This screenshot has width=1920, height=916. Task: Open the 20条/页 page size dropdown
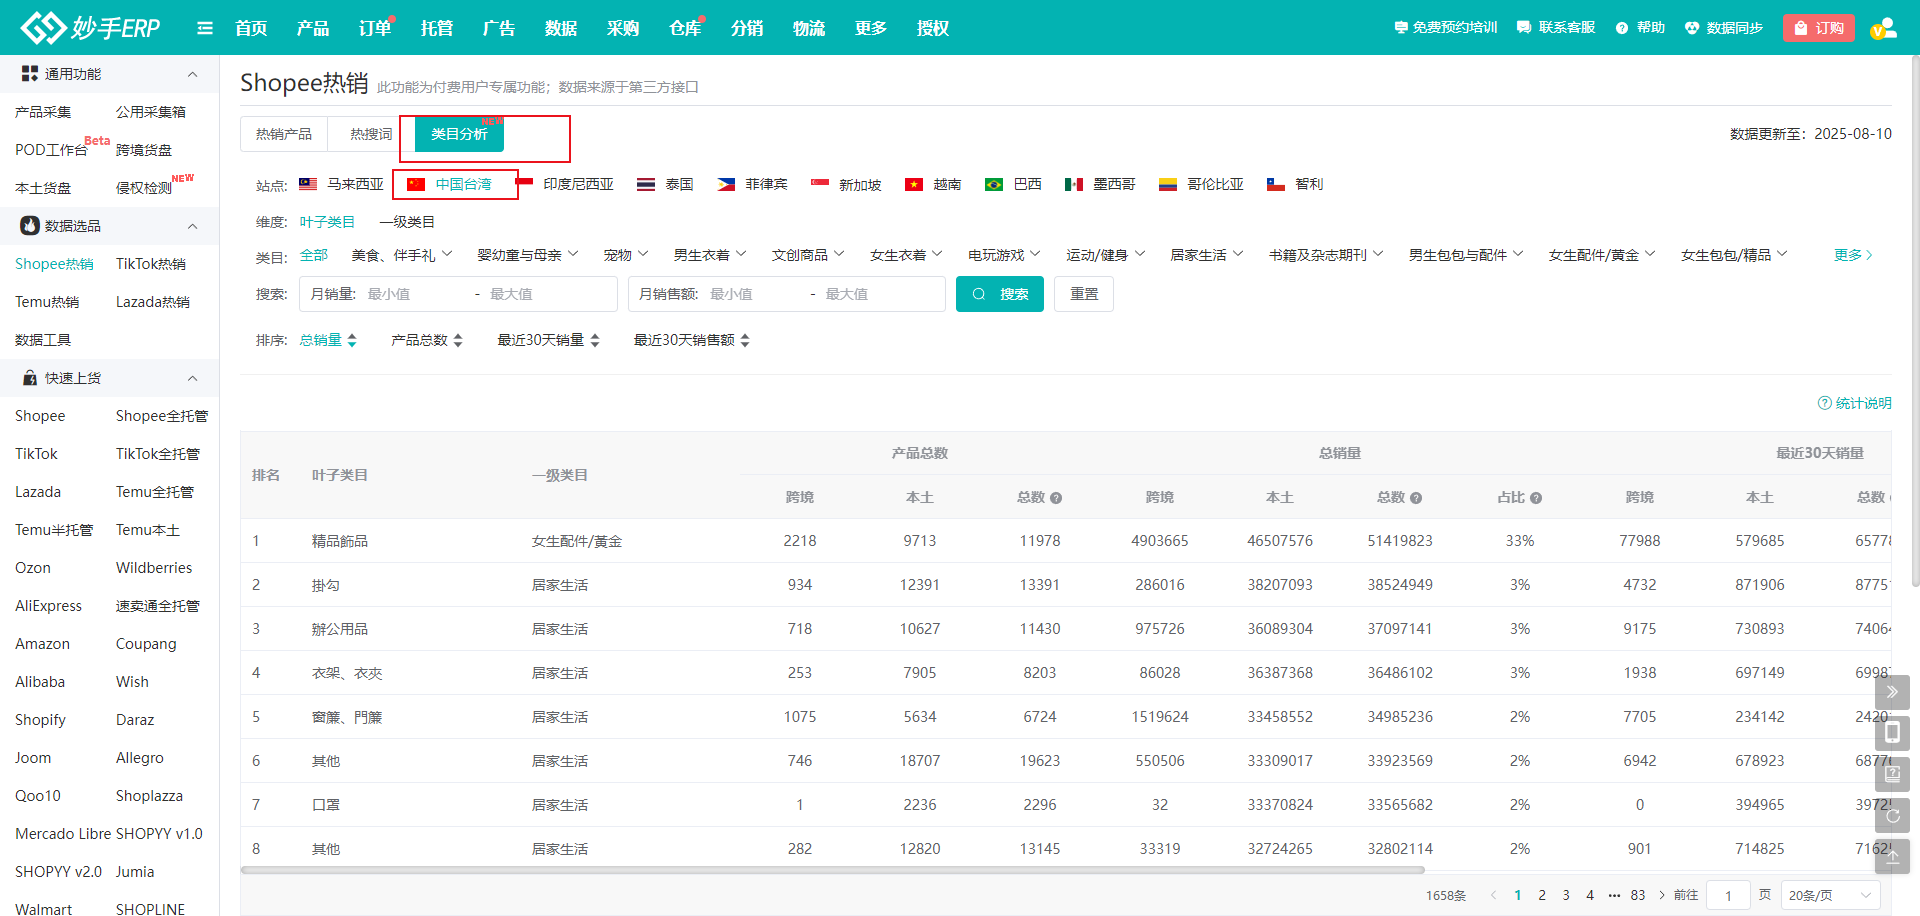tap(1830, 895)
